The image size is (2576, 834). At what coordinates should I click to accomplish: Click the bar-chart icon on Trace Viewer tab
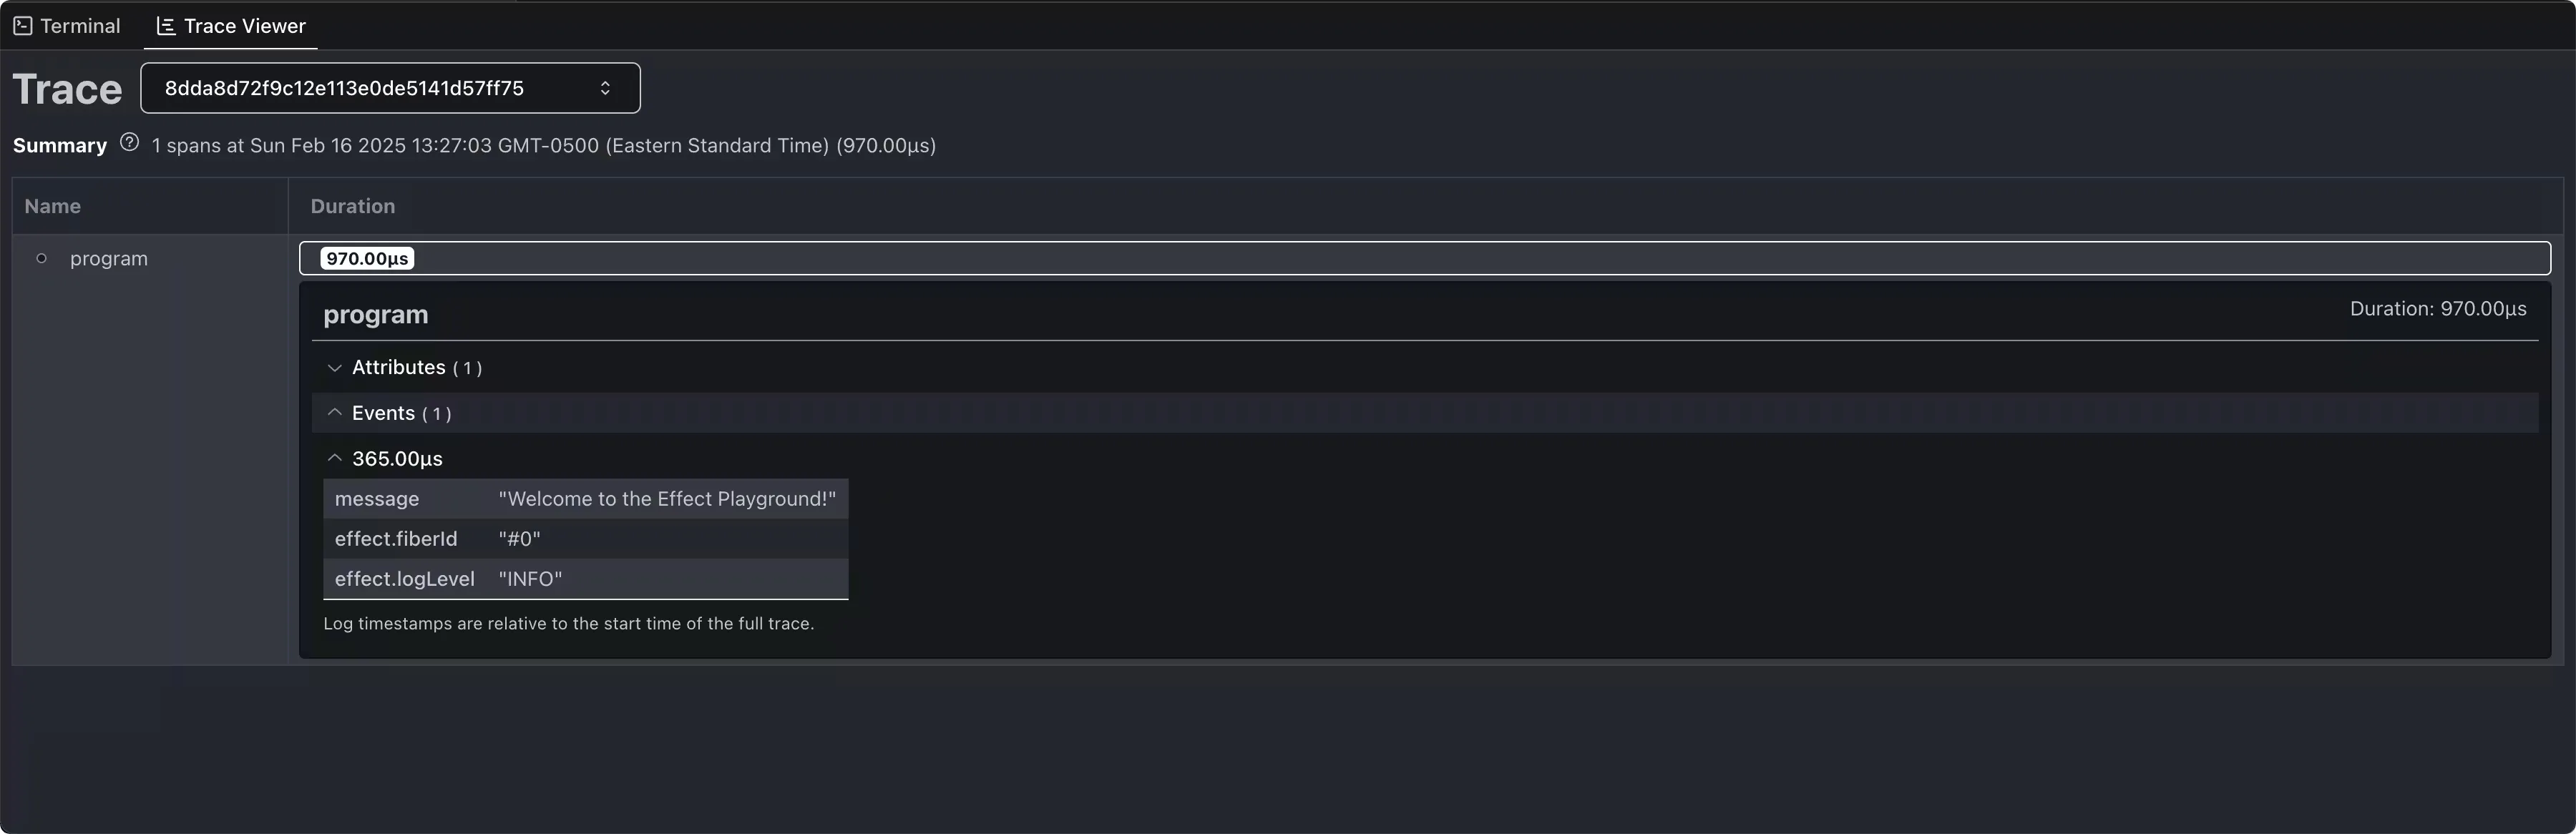[x=166, y=25]
